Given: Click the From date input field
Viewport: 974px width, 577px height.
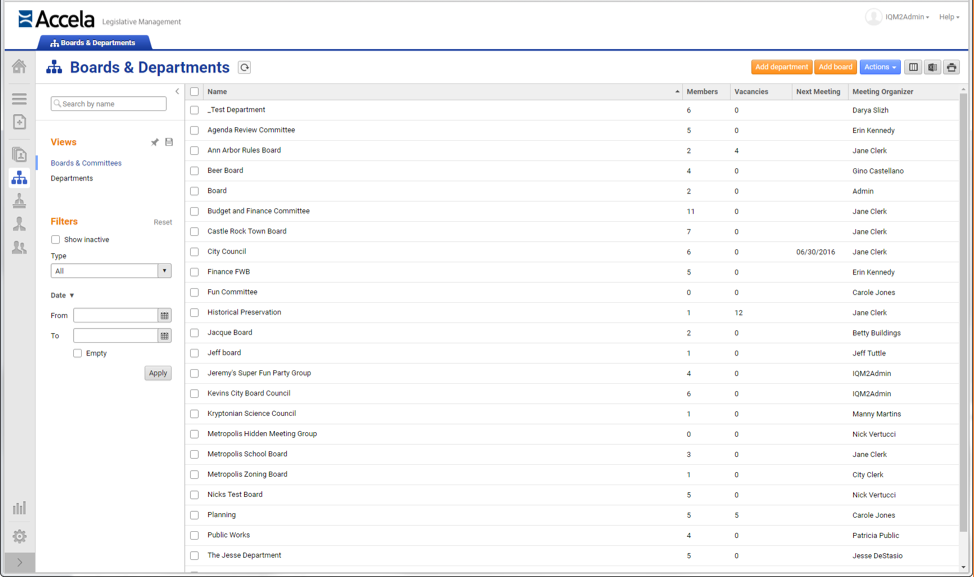Looking at the screenshot, I should (116, 316).
